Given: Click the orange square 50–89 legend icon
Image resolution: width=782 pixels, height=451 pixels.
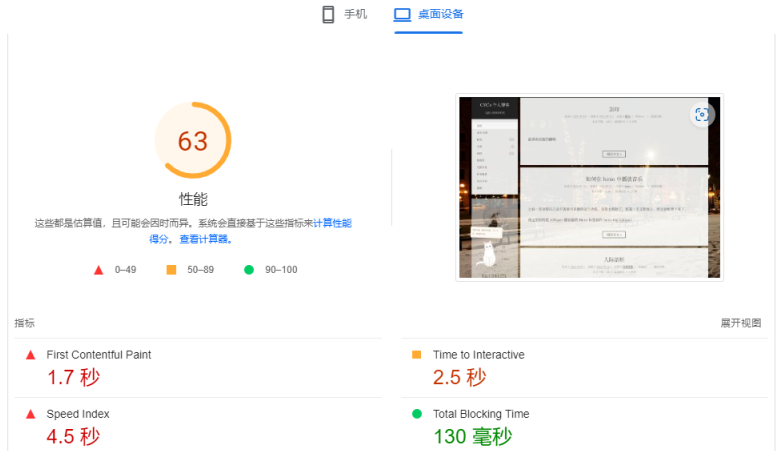Looking at the screenshot, I should [171, 270].
